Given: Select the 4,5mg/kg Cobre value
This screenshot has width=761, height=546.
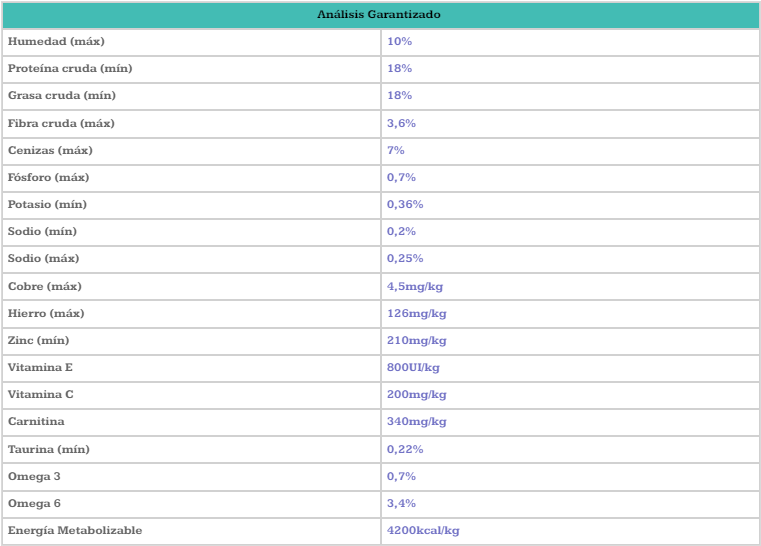Looking at the screenshot, I should point(415,286).
